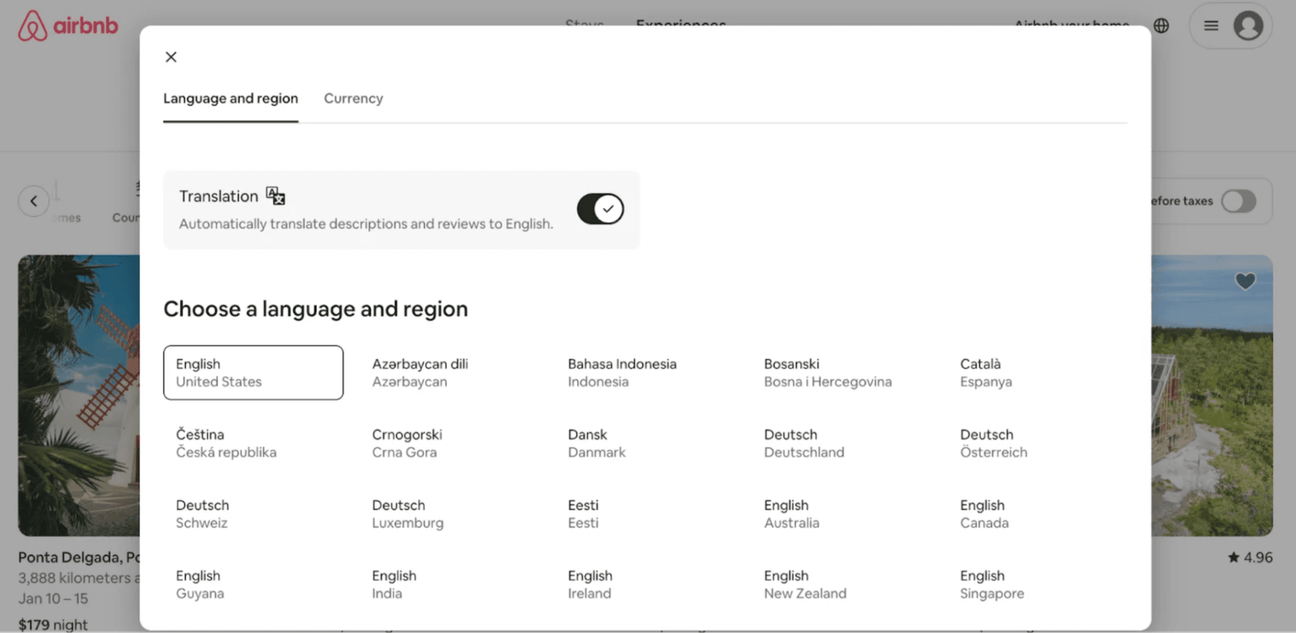The image size is (1296, 633).
Task: Select Dansk Danmark language
Action: 596,443
